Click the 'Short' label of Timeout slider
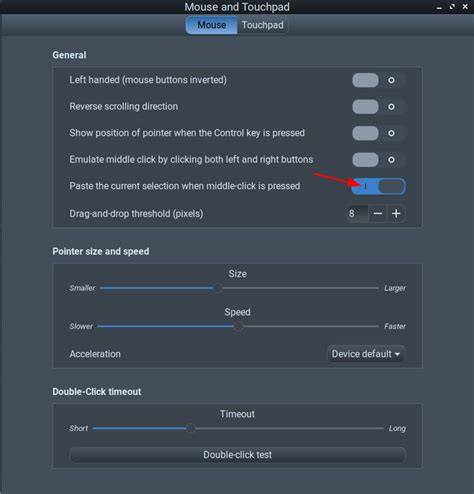474x494 pixels. click(x=79, y=428)
